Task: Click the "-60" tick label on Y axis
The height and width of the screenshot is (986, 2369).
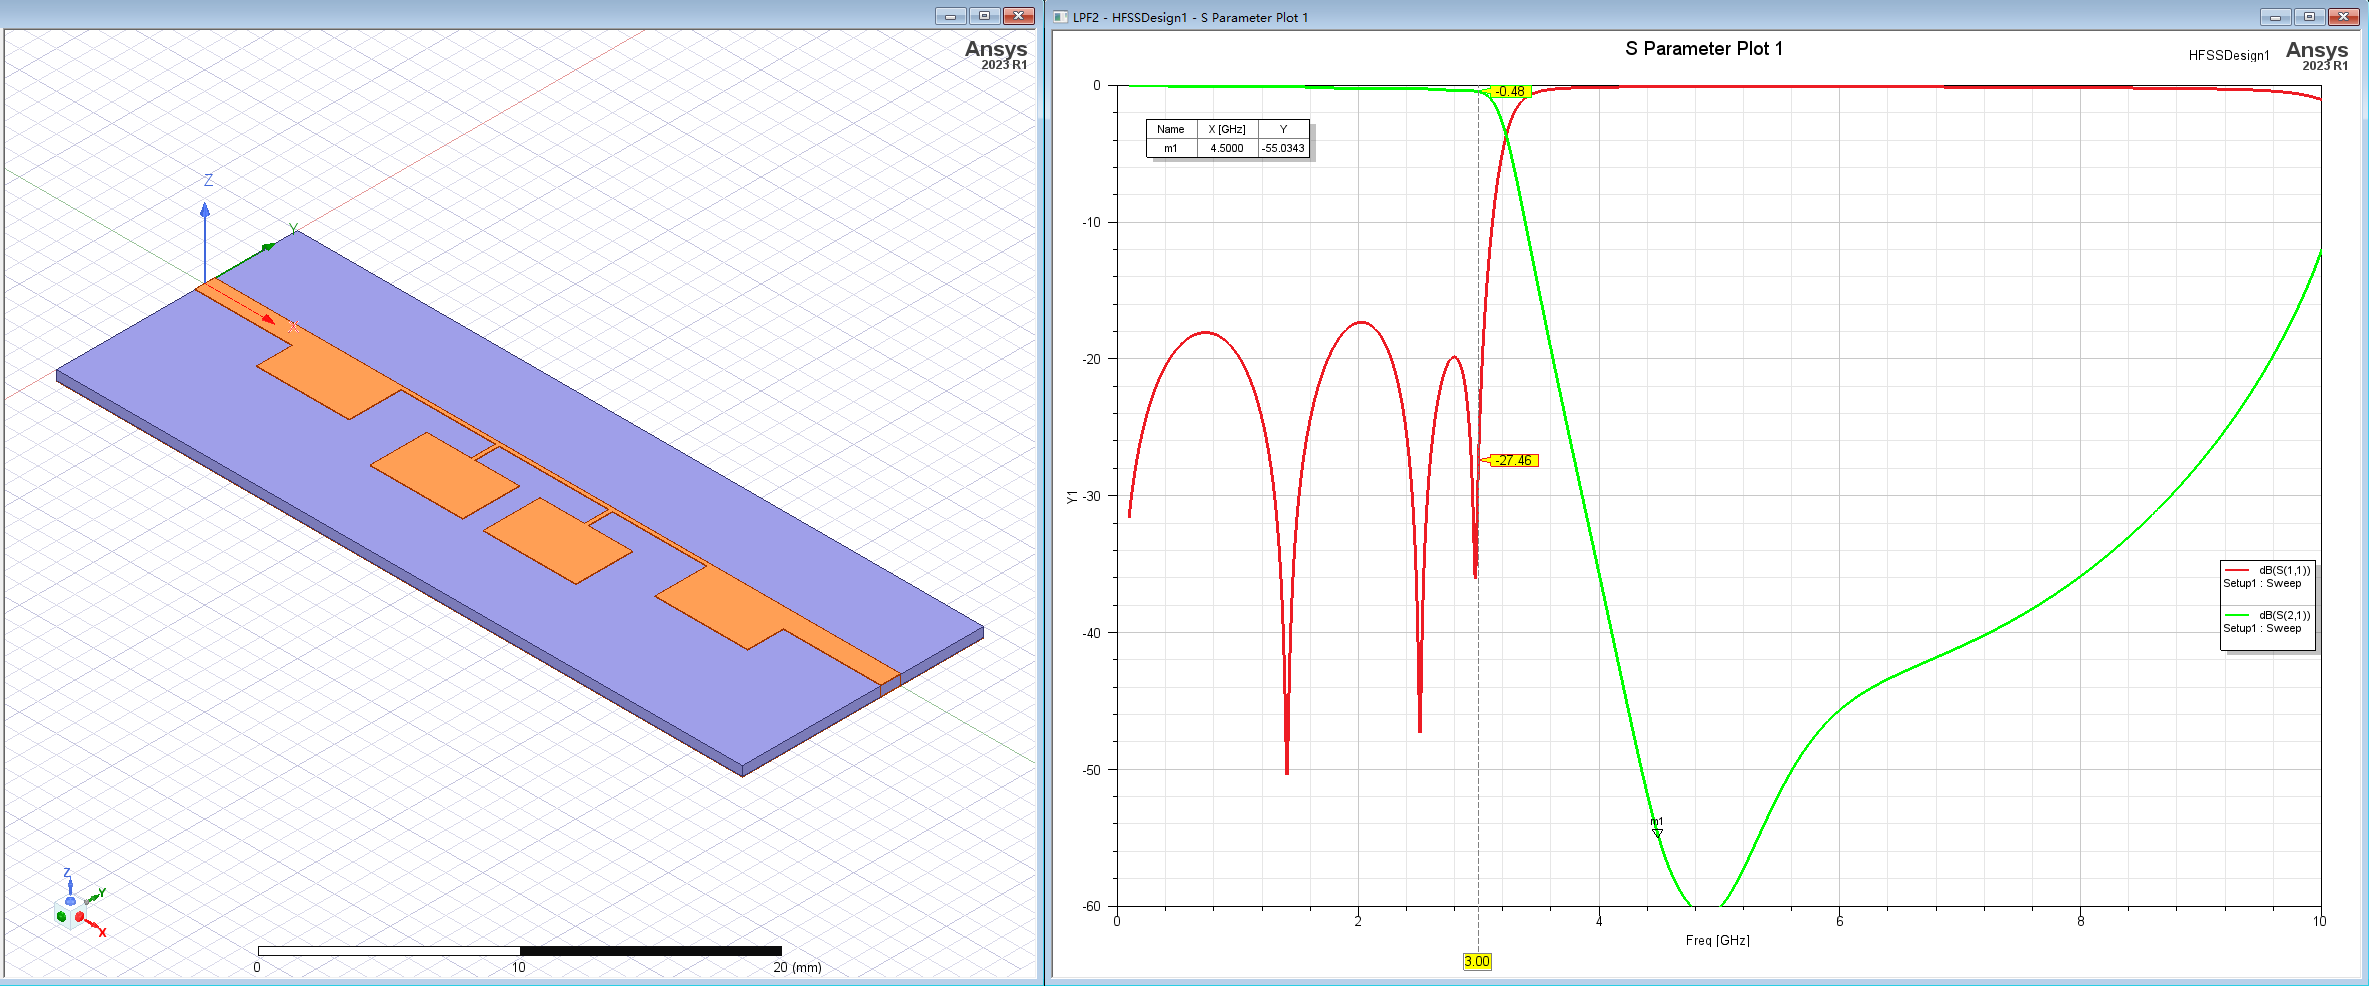Action: coord(1091,907)
